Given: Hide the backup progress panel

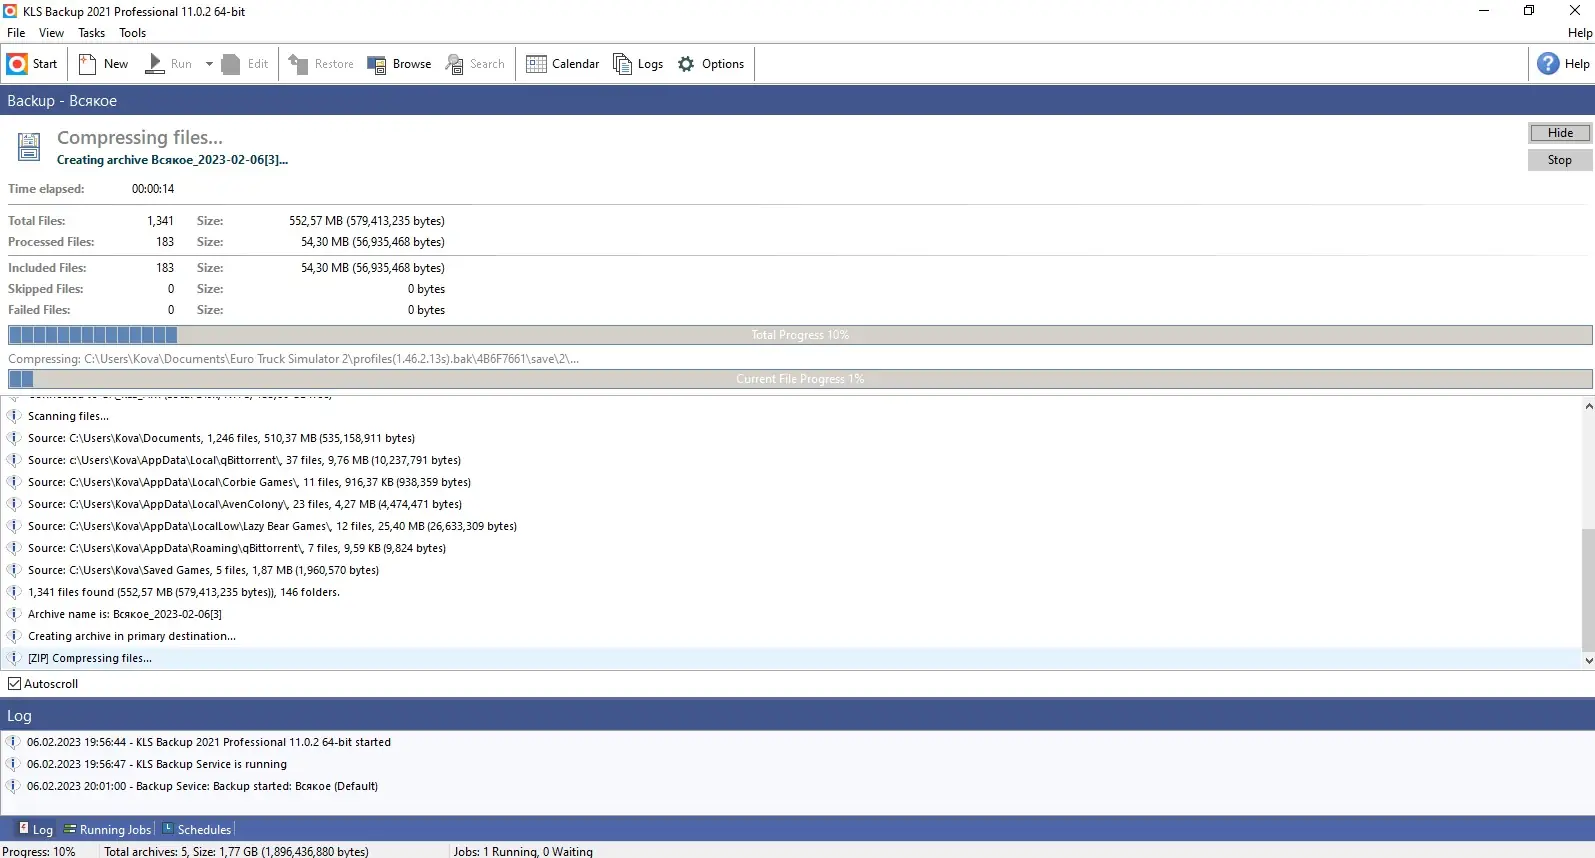Looking at the screenshot, I should pos(1560,133).
